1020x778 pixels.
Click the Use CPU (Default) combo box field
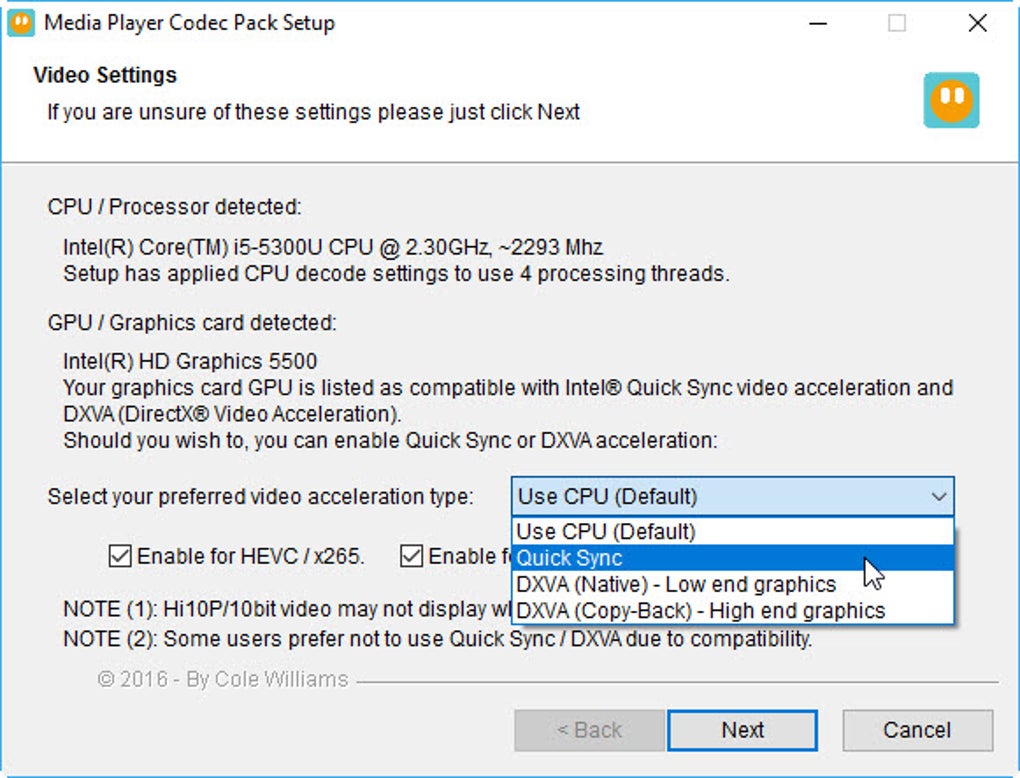pyautogui.click(x=720, y=496)
